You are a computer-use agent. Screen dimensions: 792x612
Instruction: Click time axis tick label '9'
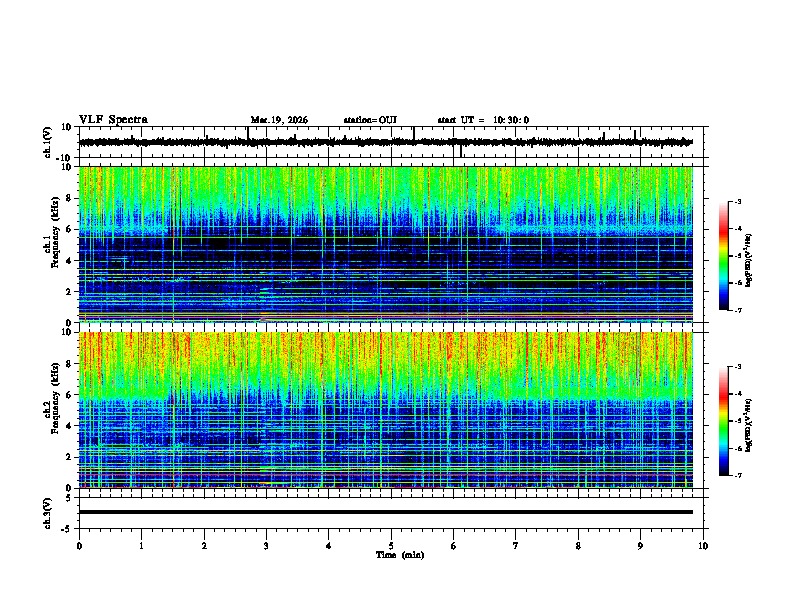point(640,546)
